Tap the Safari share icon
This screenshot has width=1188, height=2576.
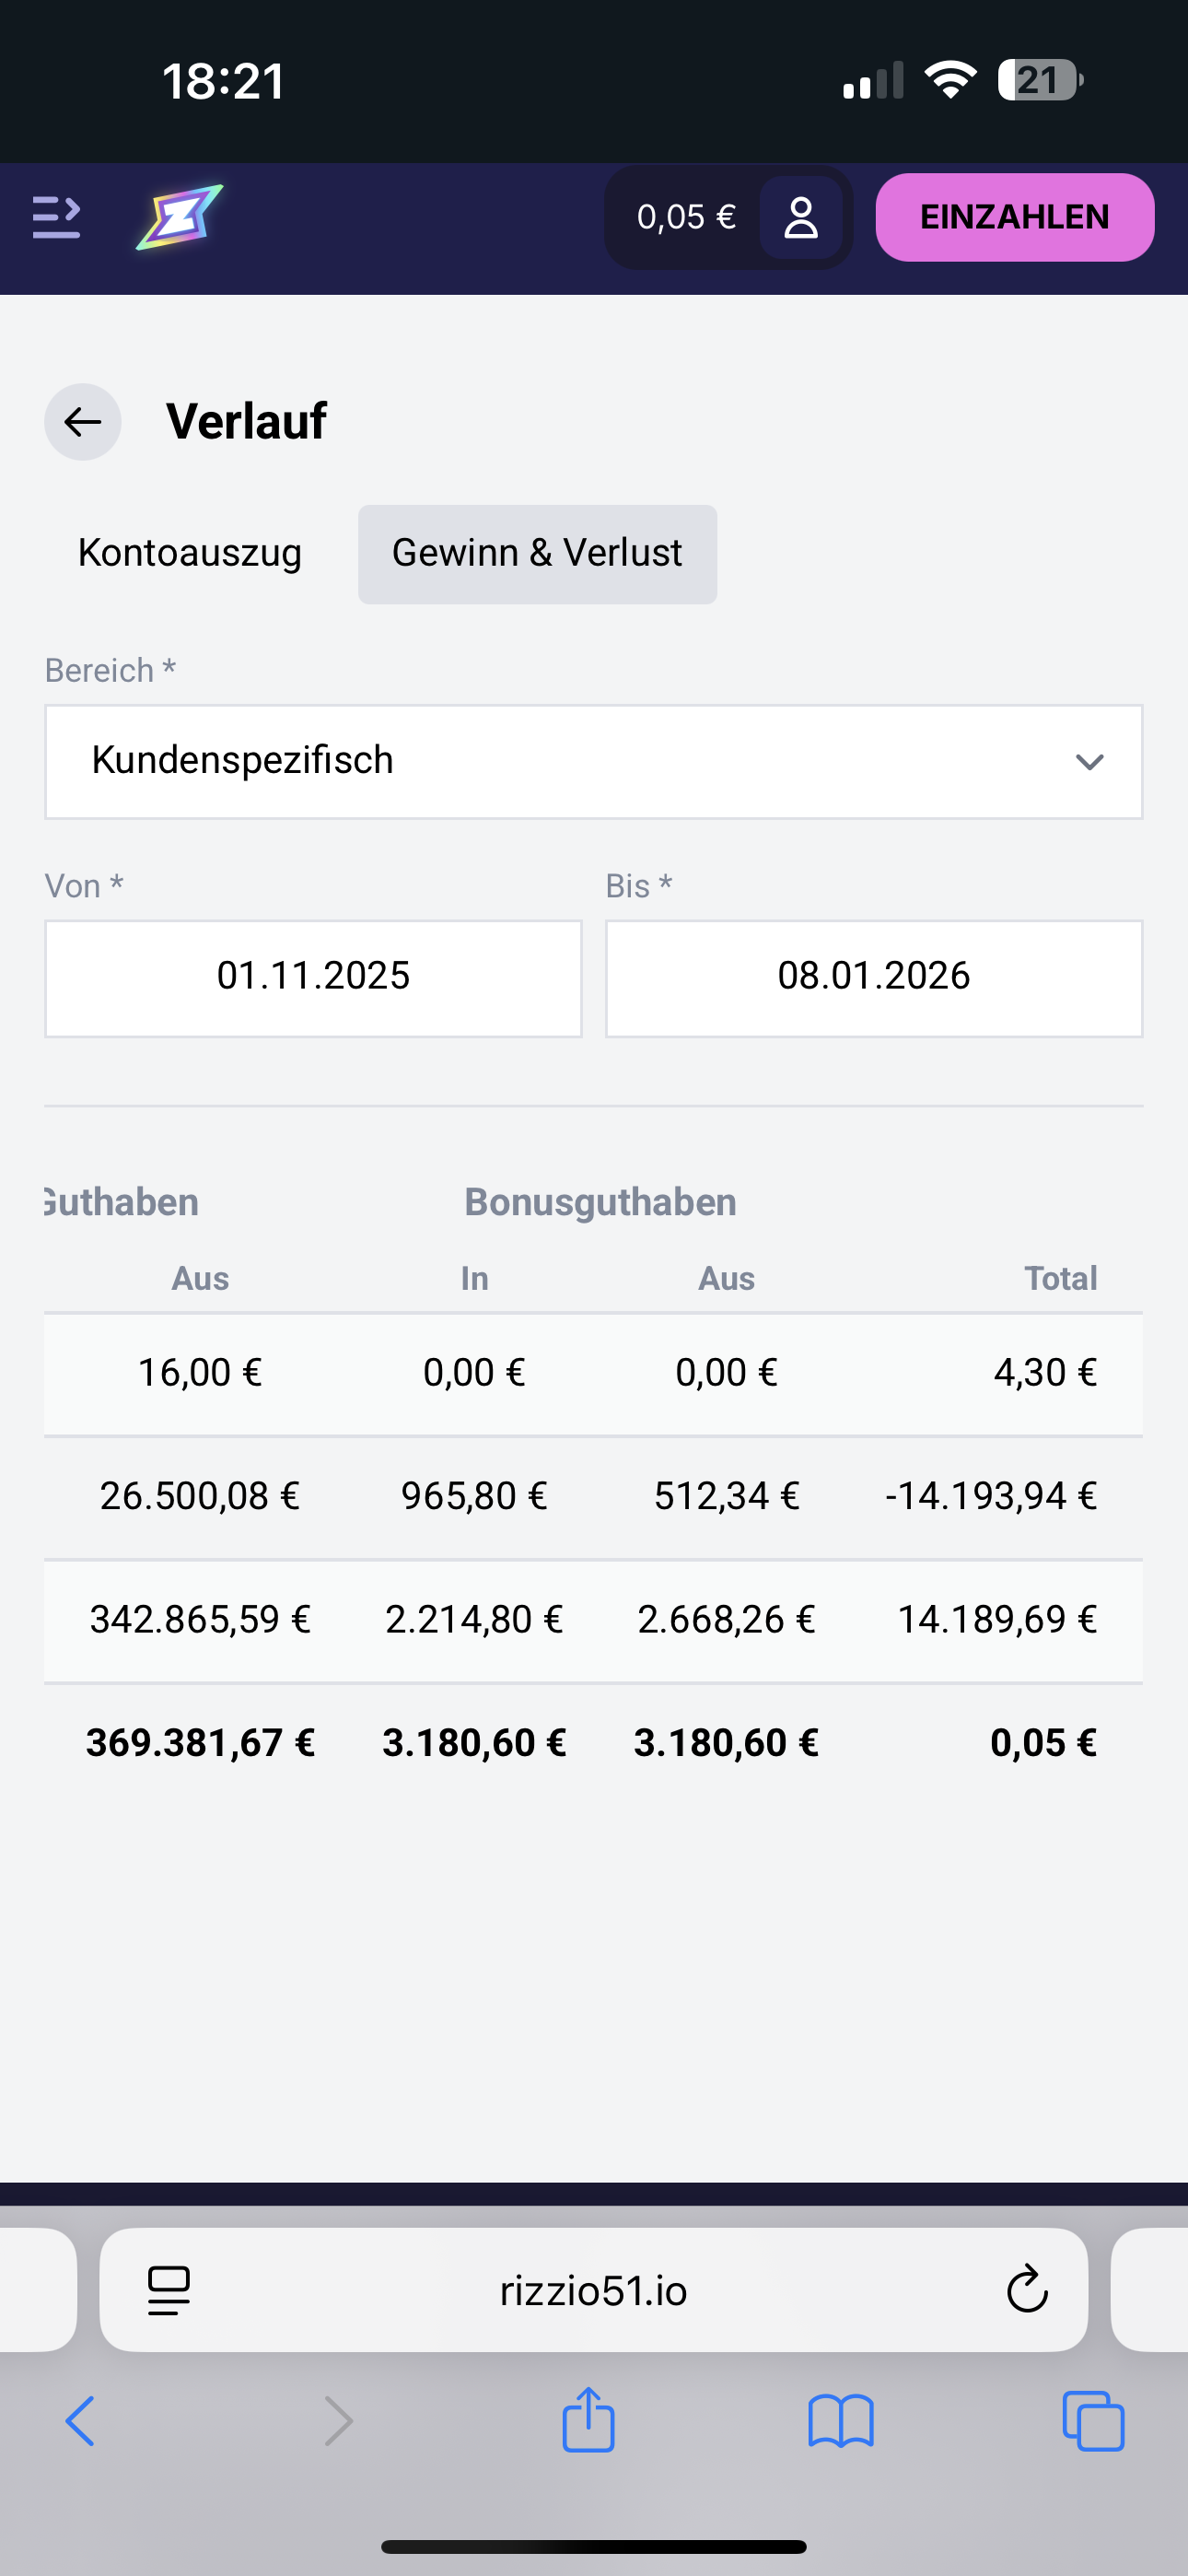[x=588, y=2421]
